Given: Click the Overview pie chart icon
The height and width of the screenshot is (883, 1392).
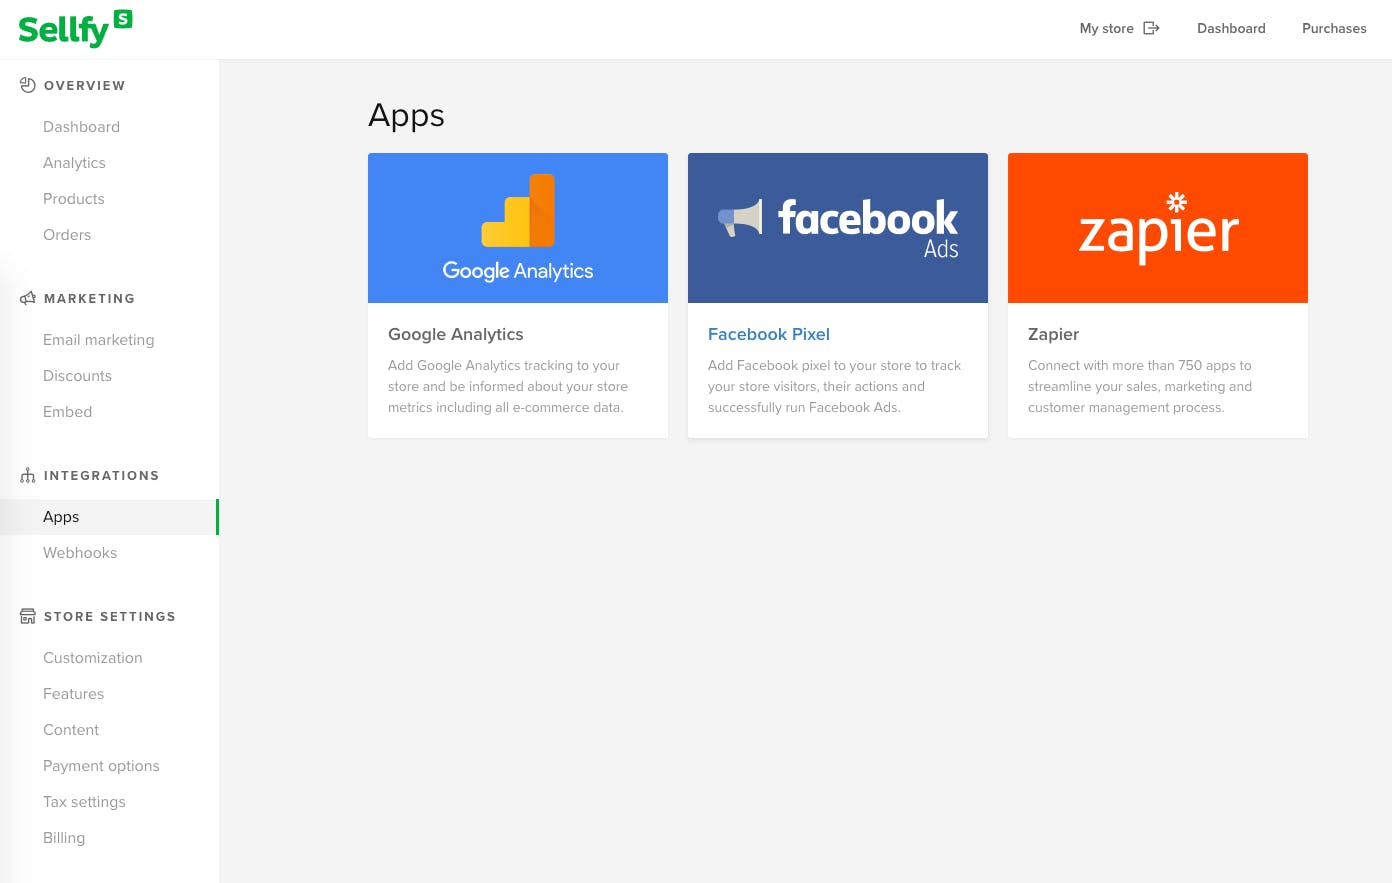Looking at the screenshot, I should 28,85.
